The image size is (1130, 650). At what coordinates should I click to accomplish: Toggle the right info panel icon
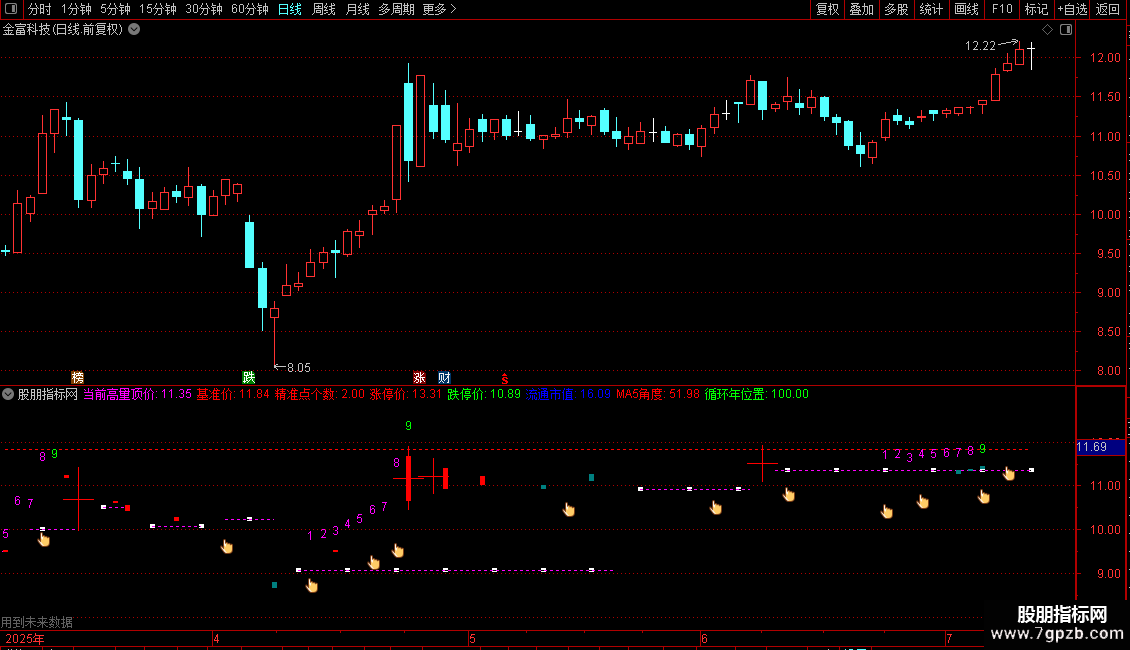pos(1066,30)
